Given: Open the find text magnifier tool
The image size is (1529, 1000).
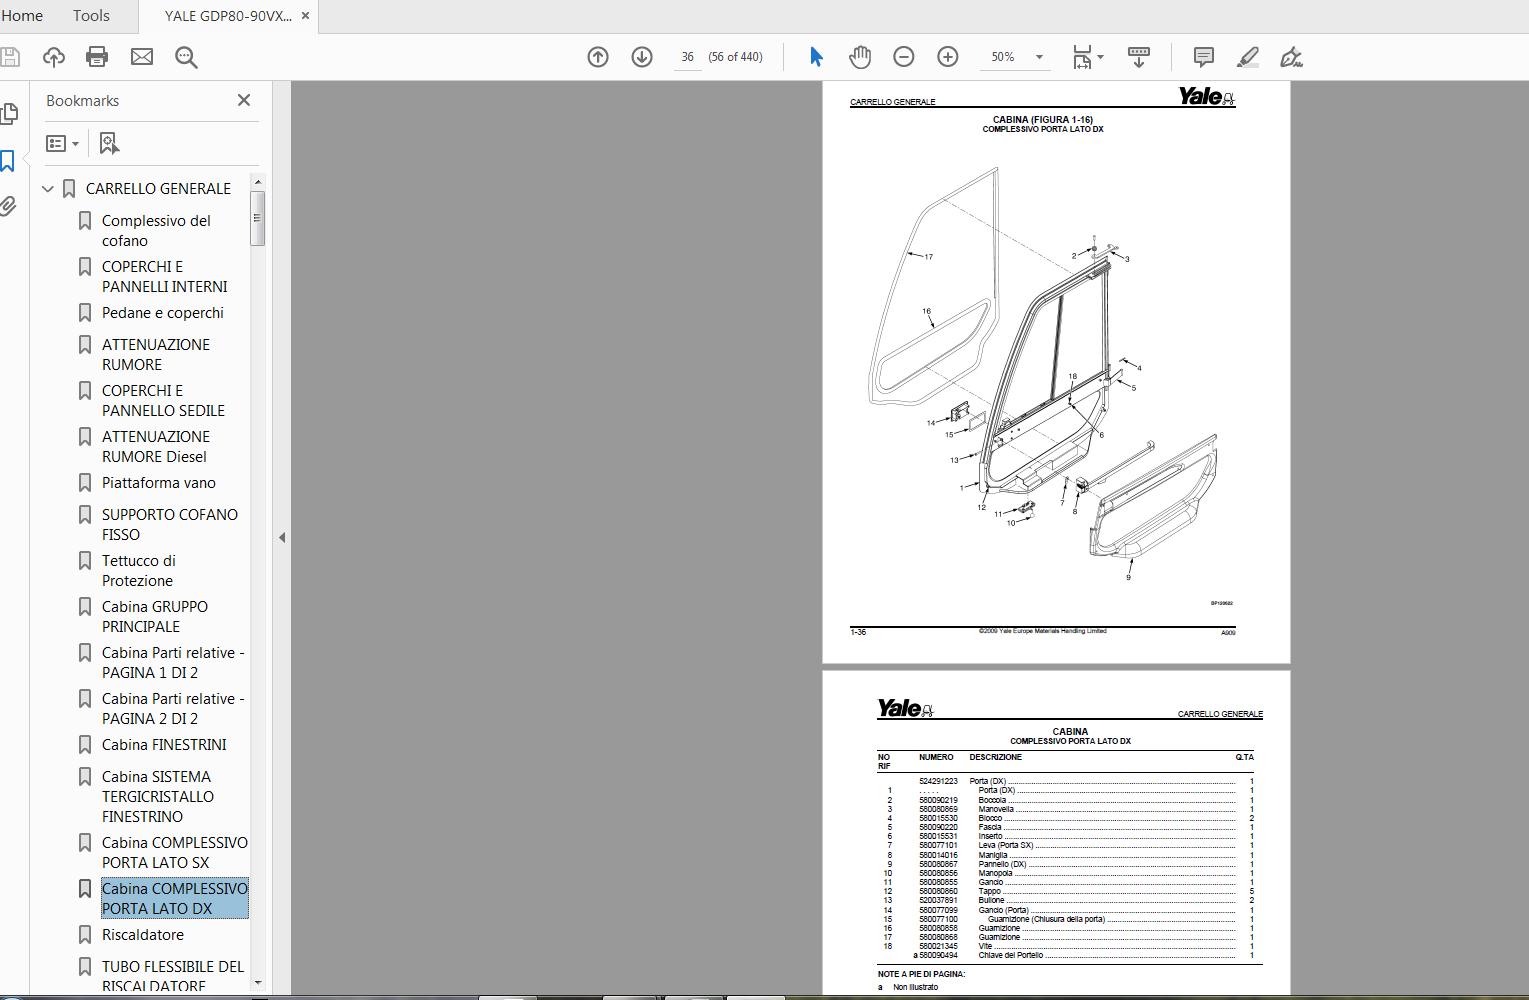Looking at the screenshot, I should [x=186, y=57].
